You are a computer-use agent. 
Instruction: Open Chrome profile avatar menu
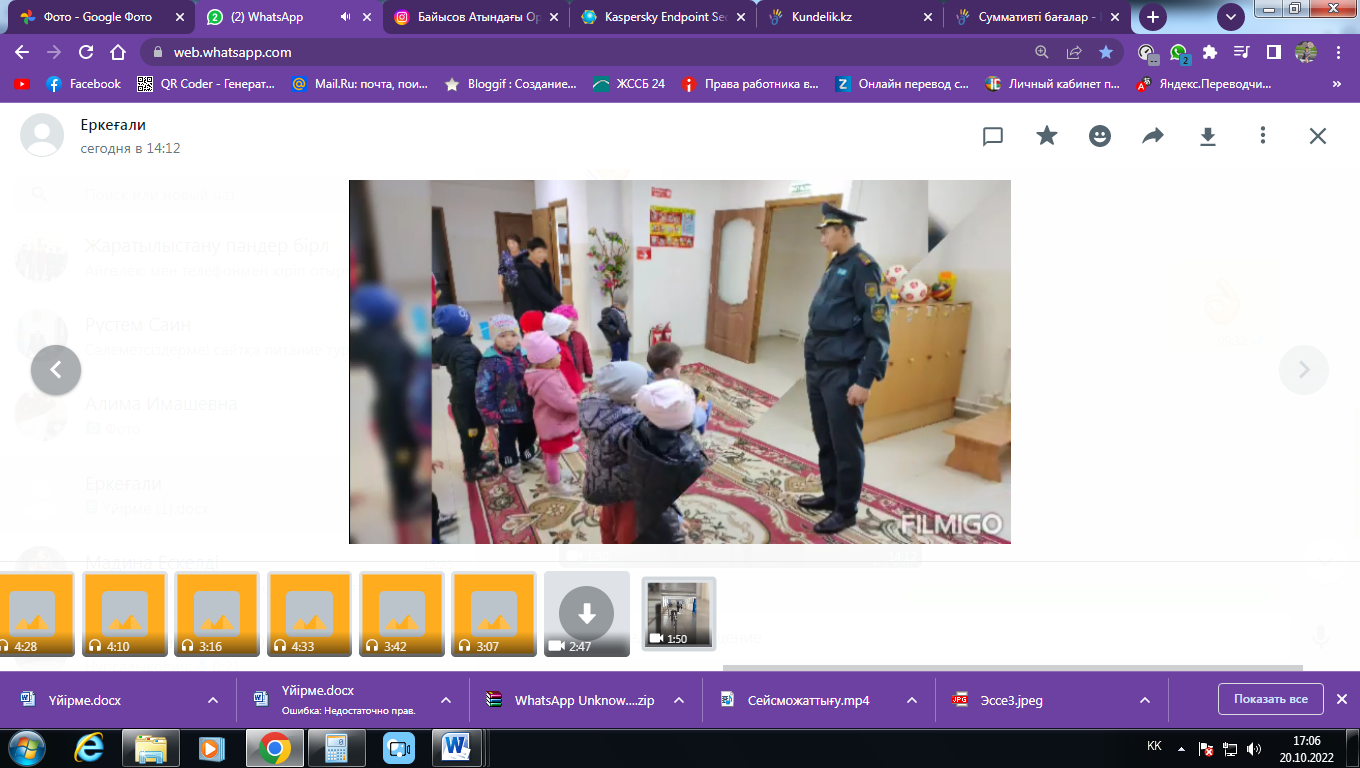1306,52
